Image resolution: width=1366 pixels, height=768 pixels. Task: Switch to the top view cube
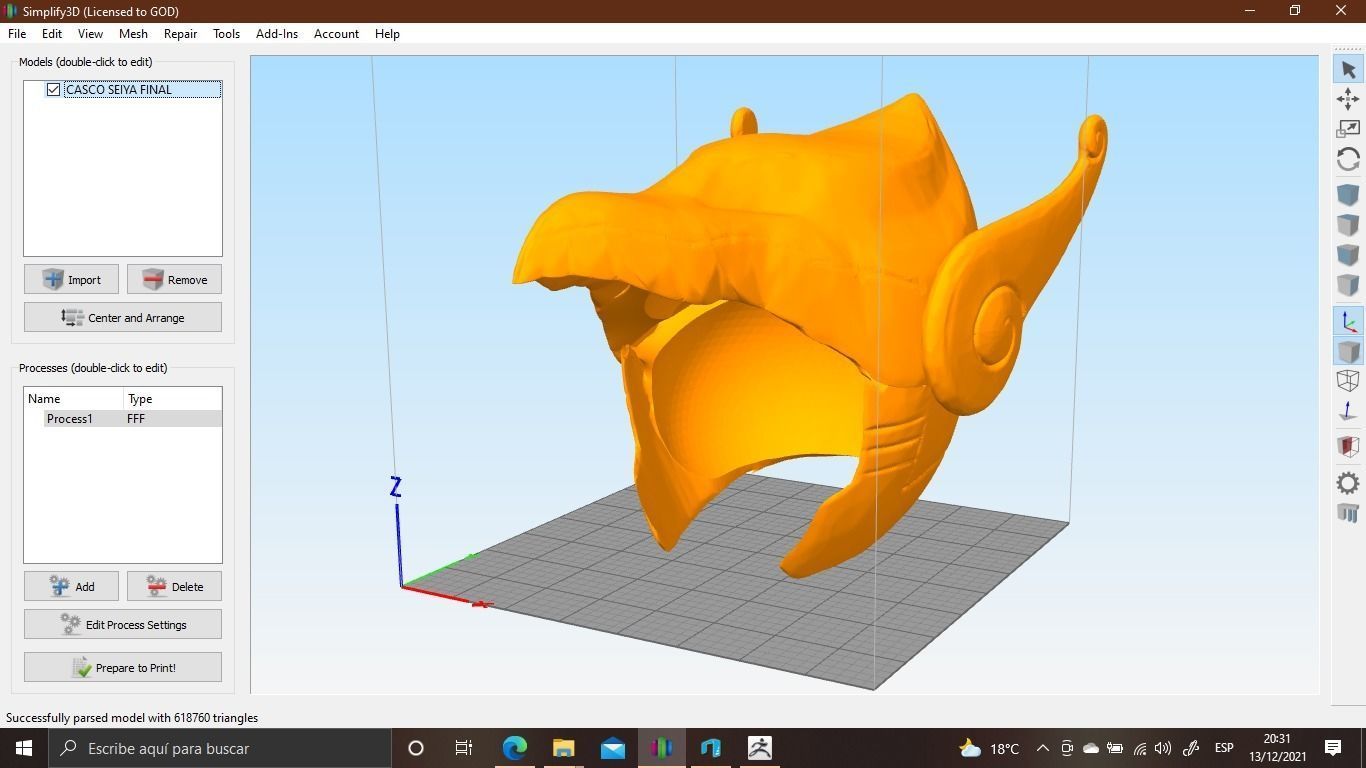(1348, 224)
